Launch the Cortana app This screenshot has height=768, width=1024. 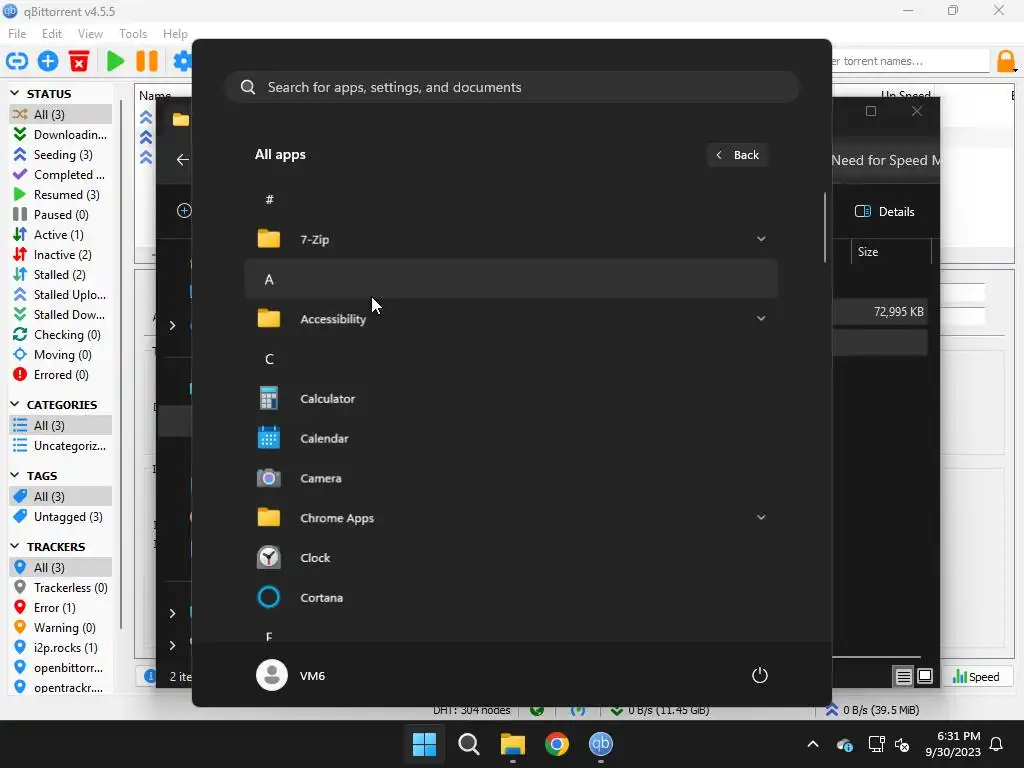511,598
